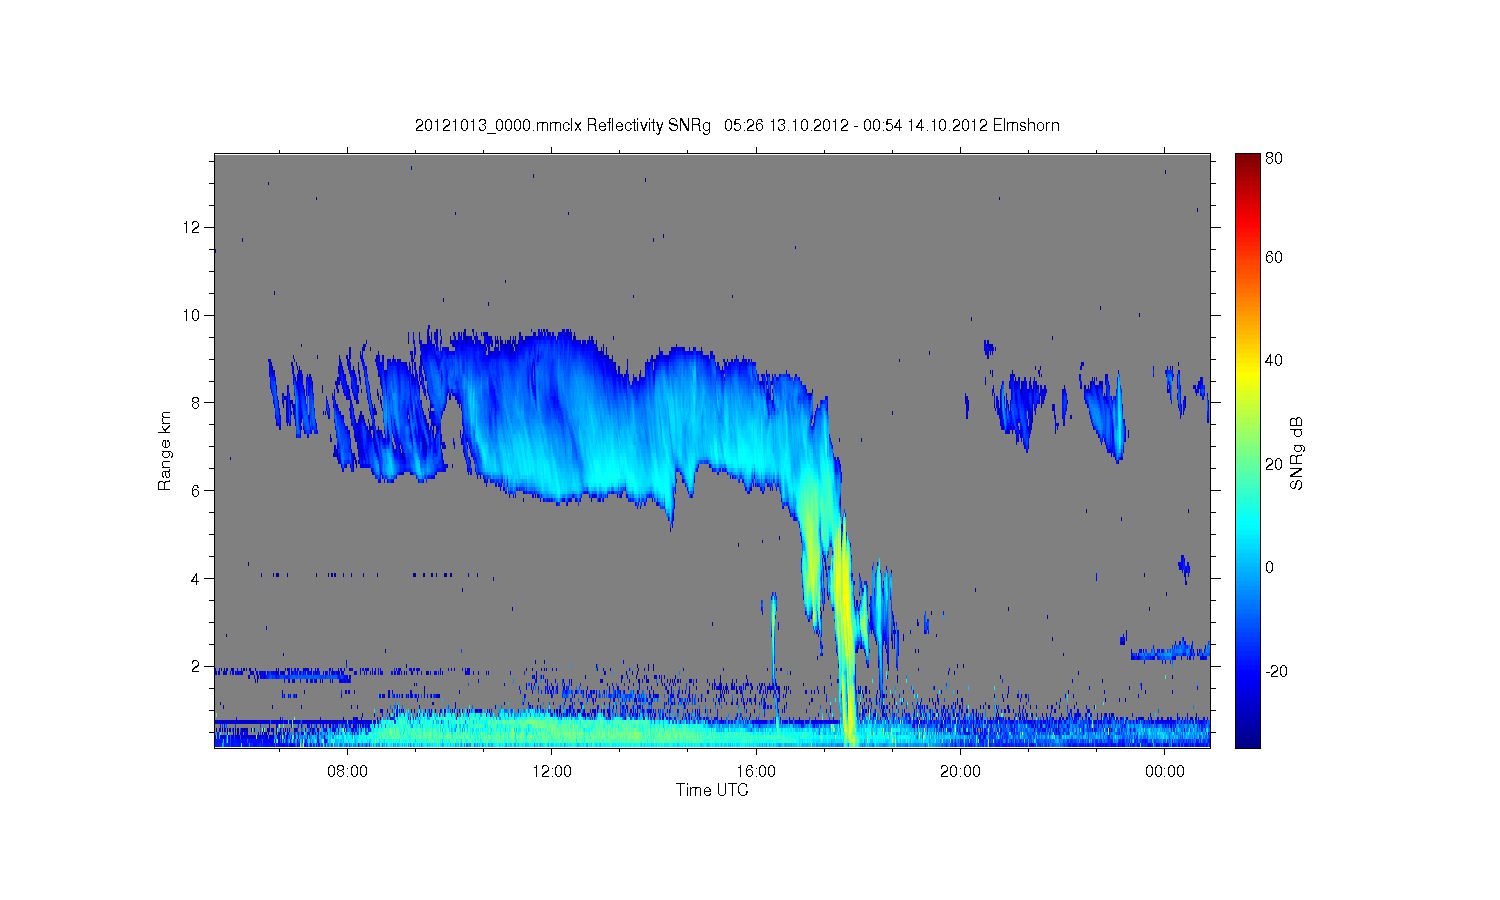
Task: Click the plot title text starting '20121013_0000.mmclx'
Action: coord(737,125)
